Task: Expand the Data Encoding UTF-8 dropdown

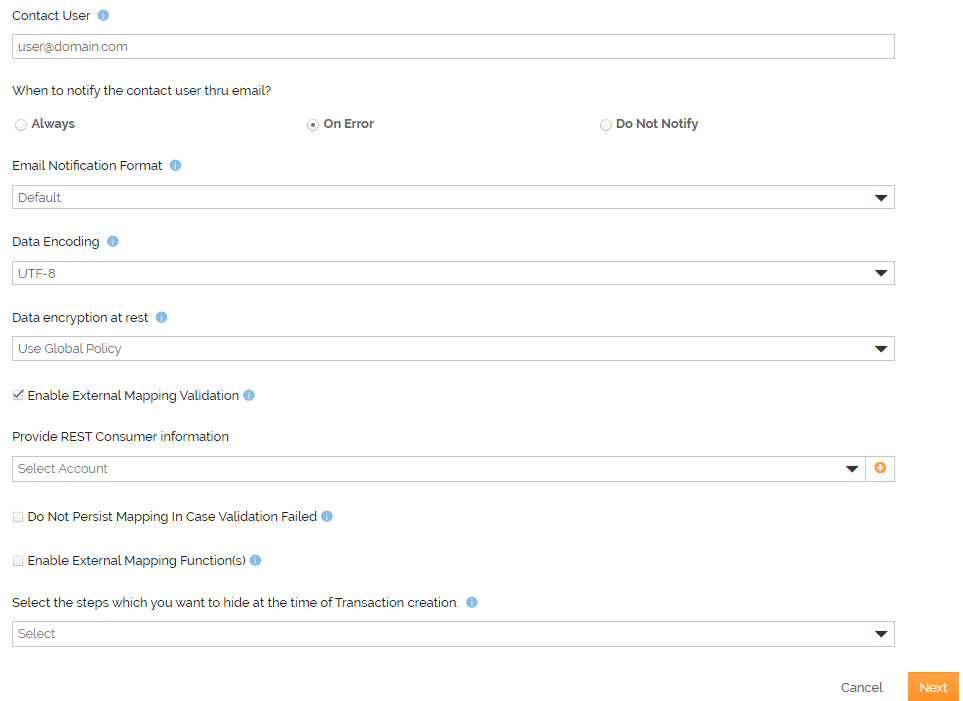Action: click(x=453, y=273)
